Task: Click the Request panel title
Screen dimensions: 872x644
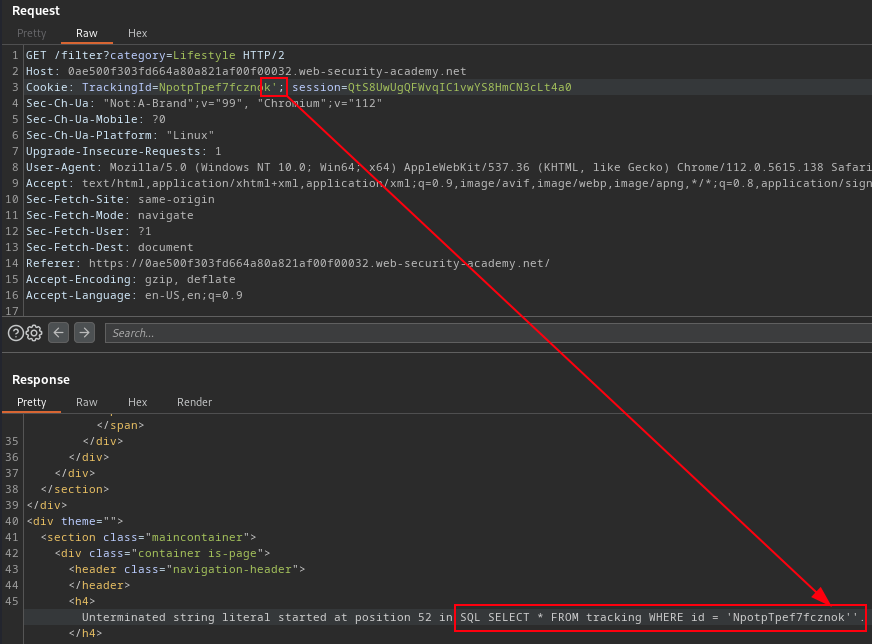Action: point(36,11)
